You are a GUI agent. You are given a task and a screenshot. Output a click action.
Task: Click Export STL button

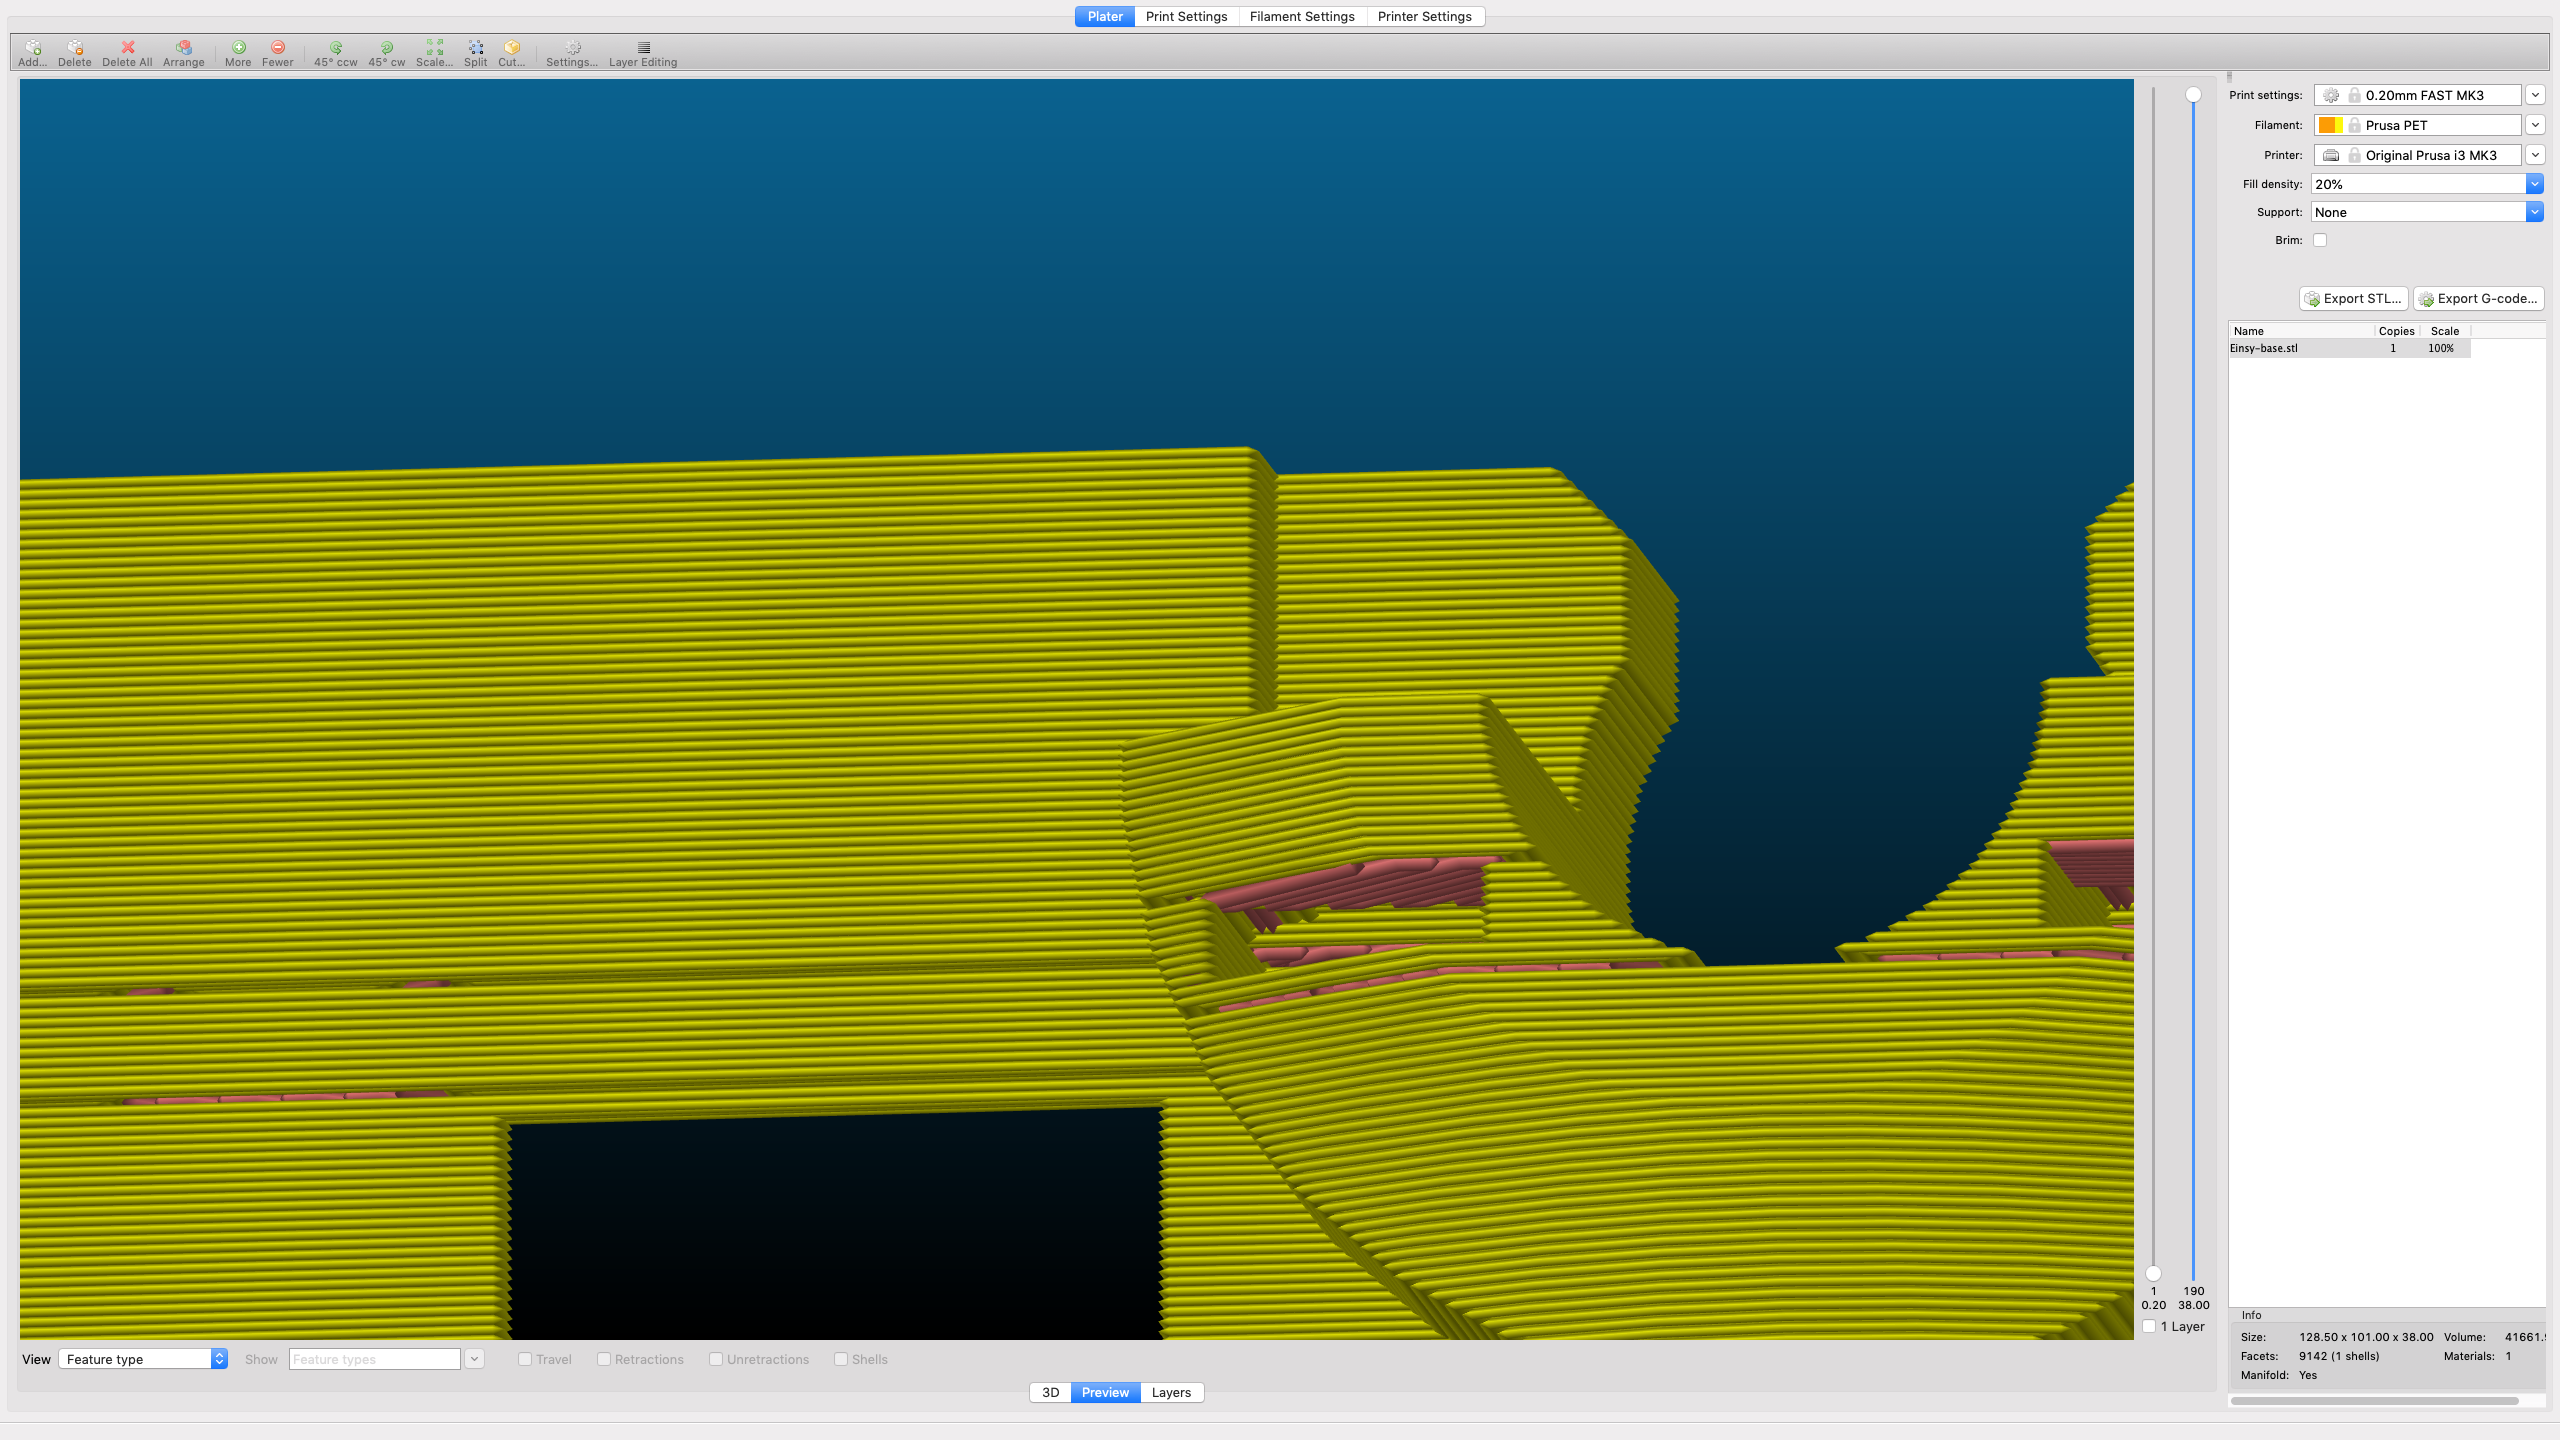(2353, 298)
